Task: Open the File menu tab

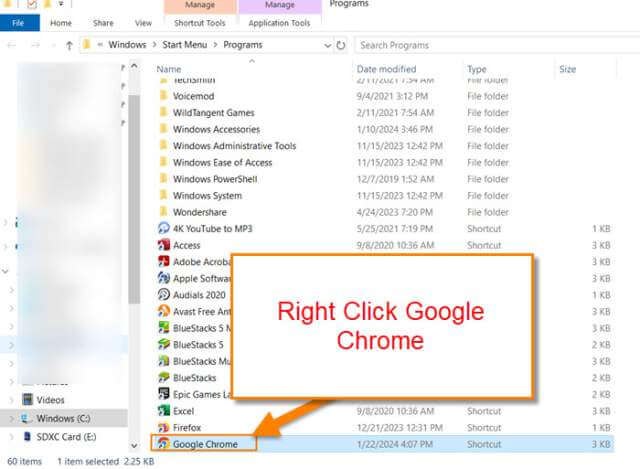Action: click(20, 23)
